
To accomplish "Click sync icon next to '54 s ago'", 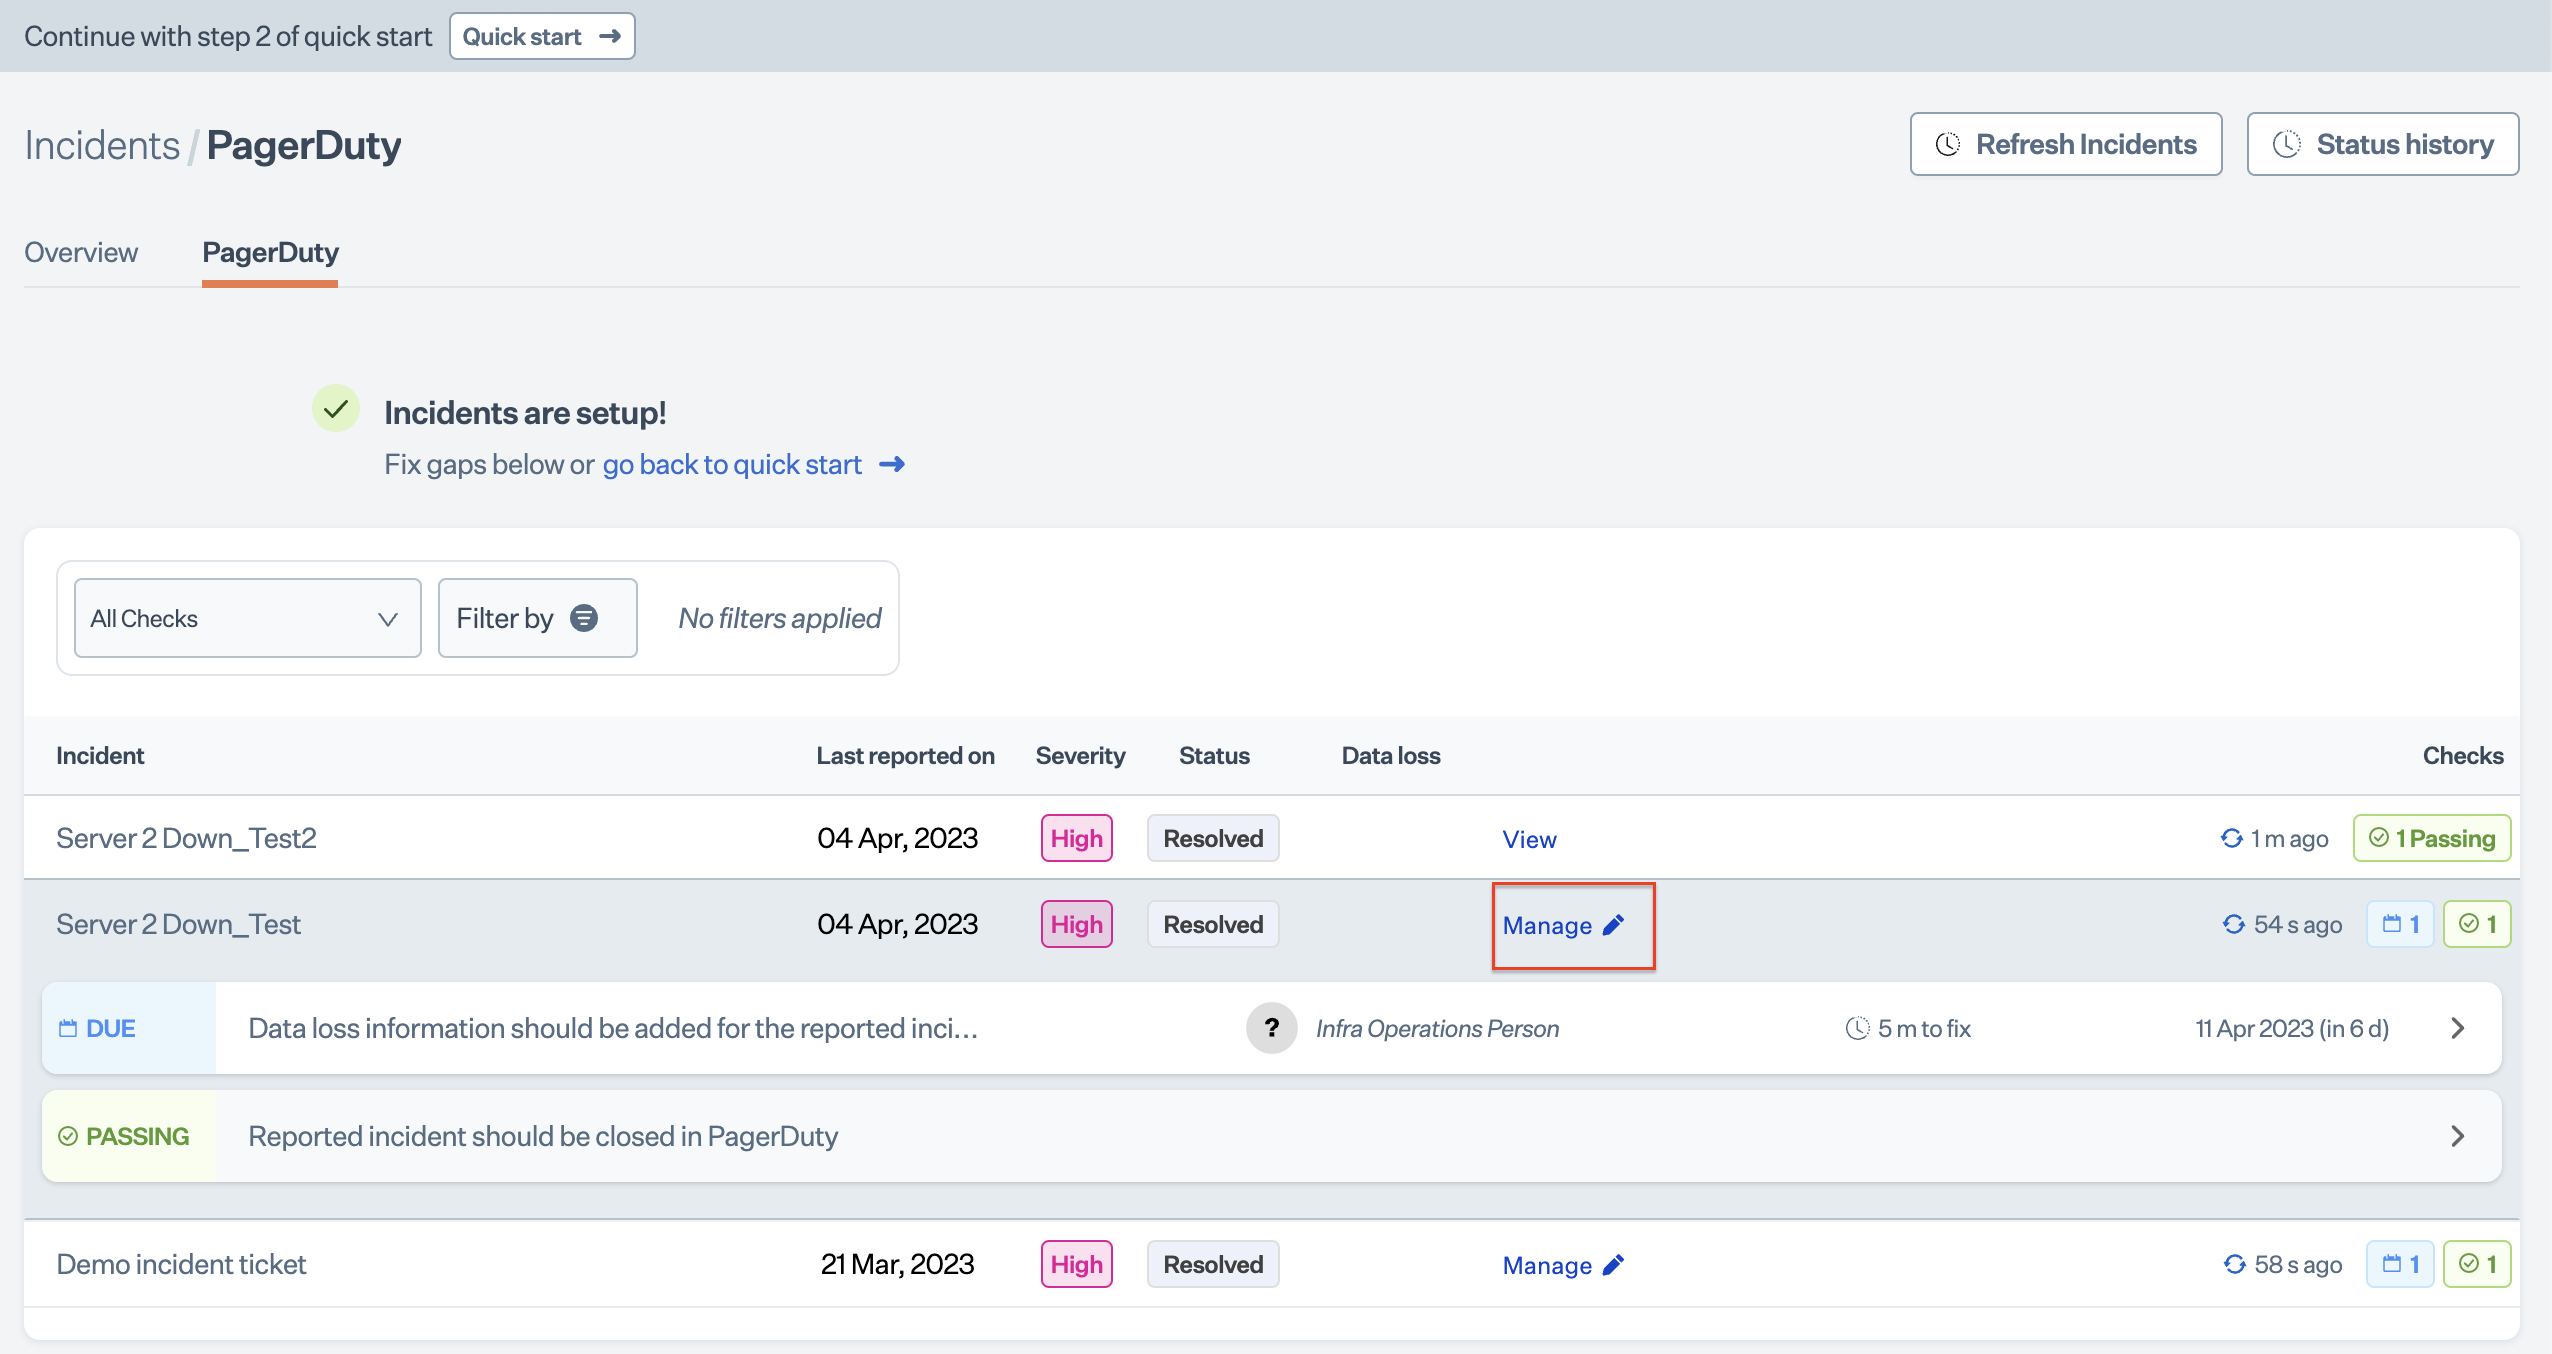I will tap(2233, 924).
